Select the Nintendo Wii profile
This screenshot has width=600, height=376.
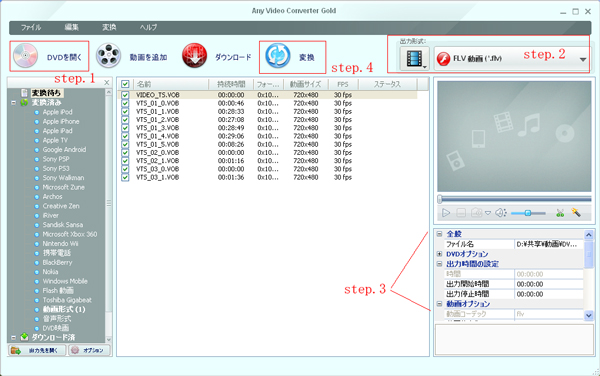click(60, 244)
